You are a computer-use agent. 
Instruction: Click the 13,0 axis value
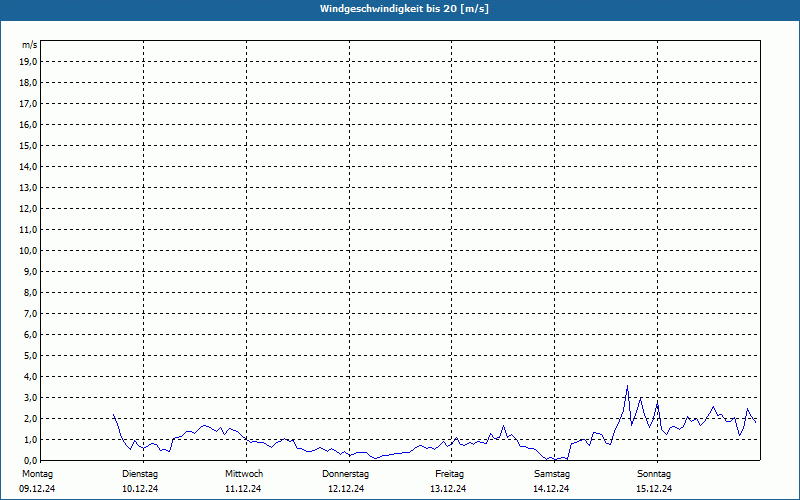(28, 187)
